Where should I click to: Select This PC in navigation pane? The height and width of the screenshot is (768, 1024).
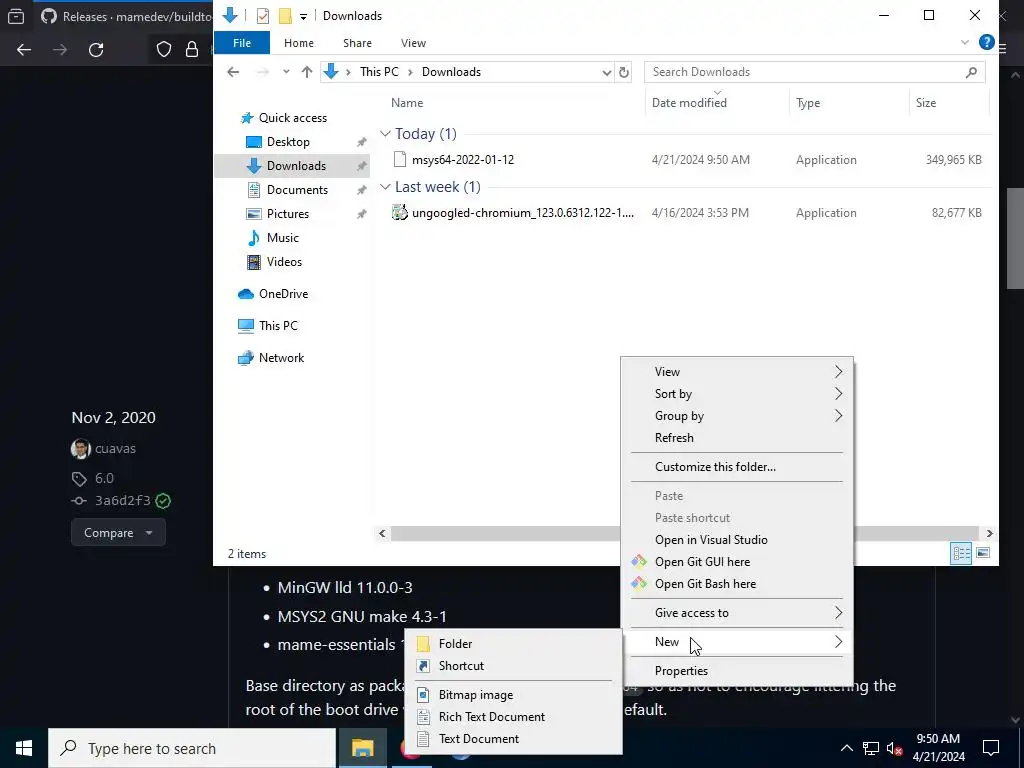278,325
